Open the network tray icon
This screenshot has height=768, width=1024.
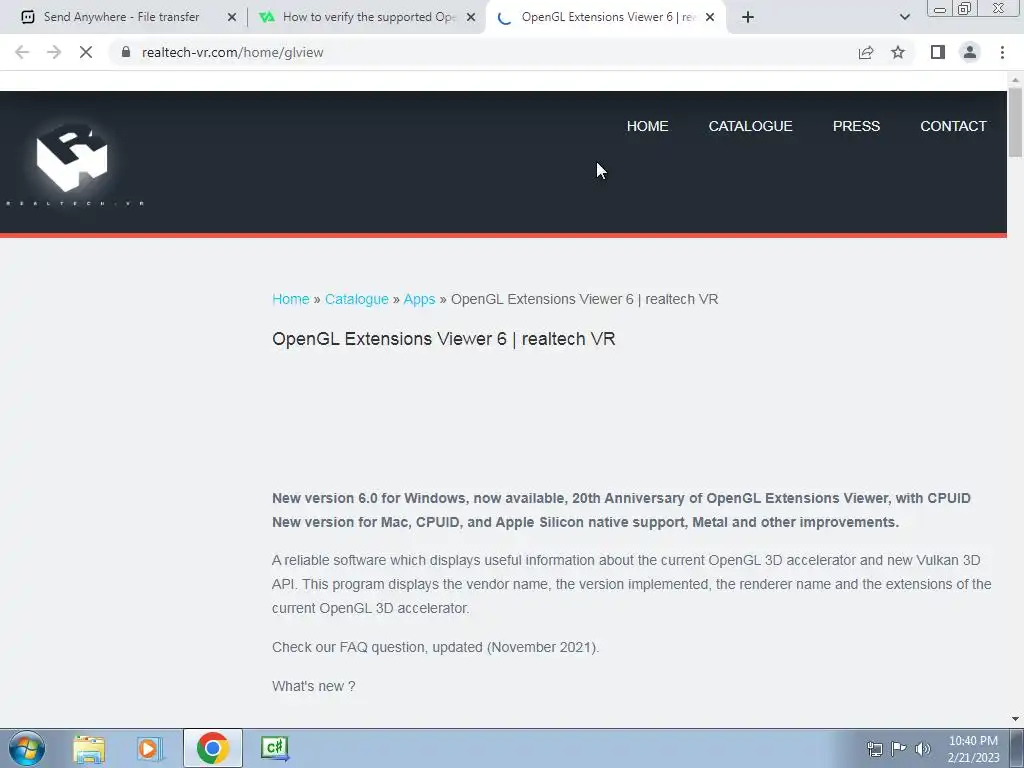point(874,749)
